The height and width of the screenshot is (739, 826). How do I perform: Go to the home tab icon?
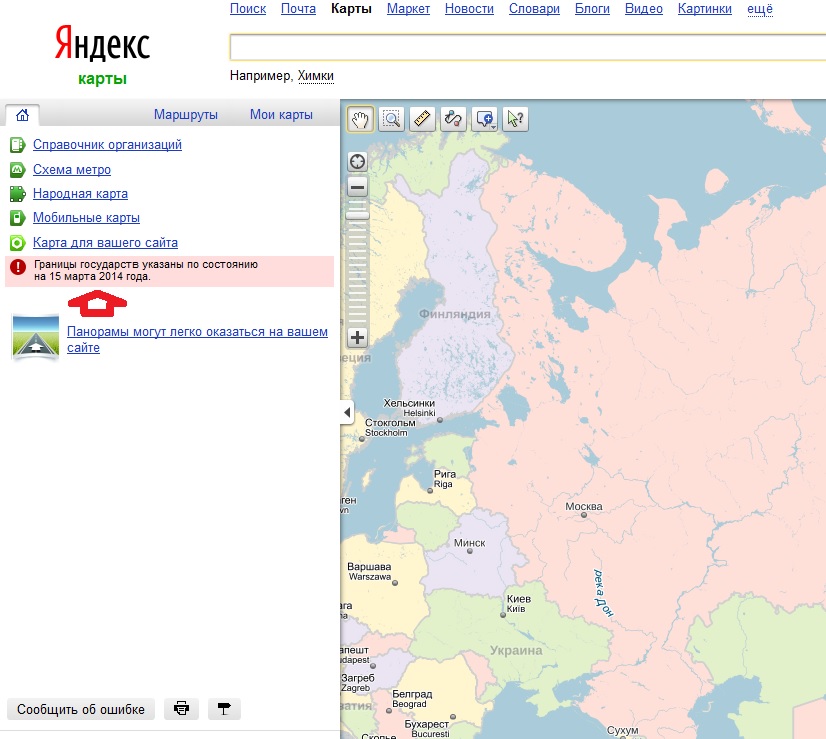click(22, 115)
